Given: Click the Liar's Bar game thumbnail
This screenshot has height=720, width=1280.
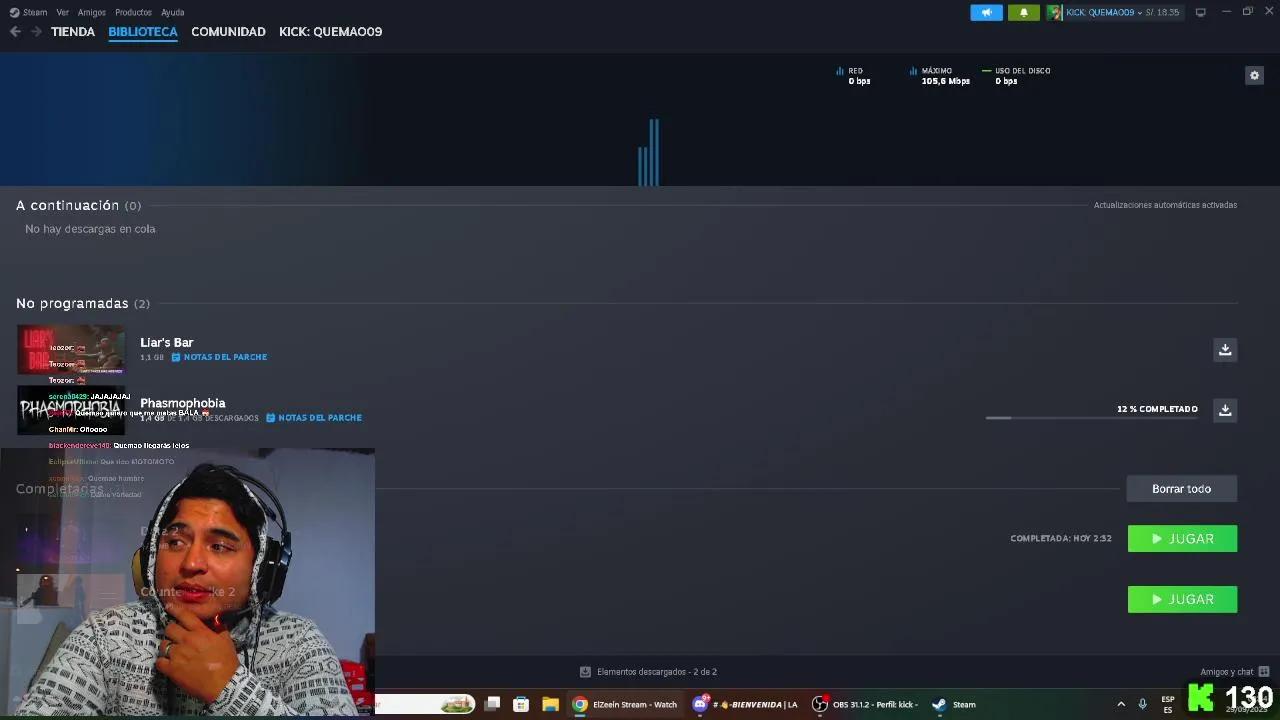Looking at the screenshot, I should pos(71,349).
